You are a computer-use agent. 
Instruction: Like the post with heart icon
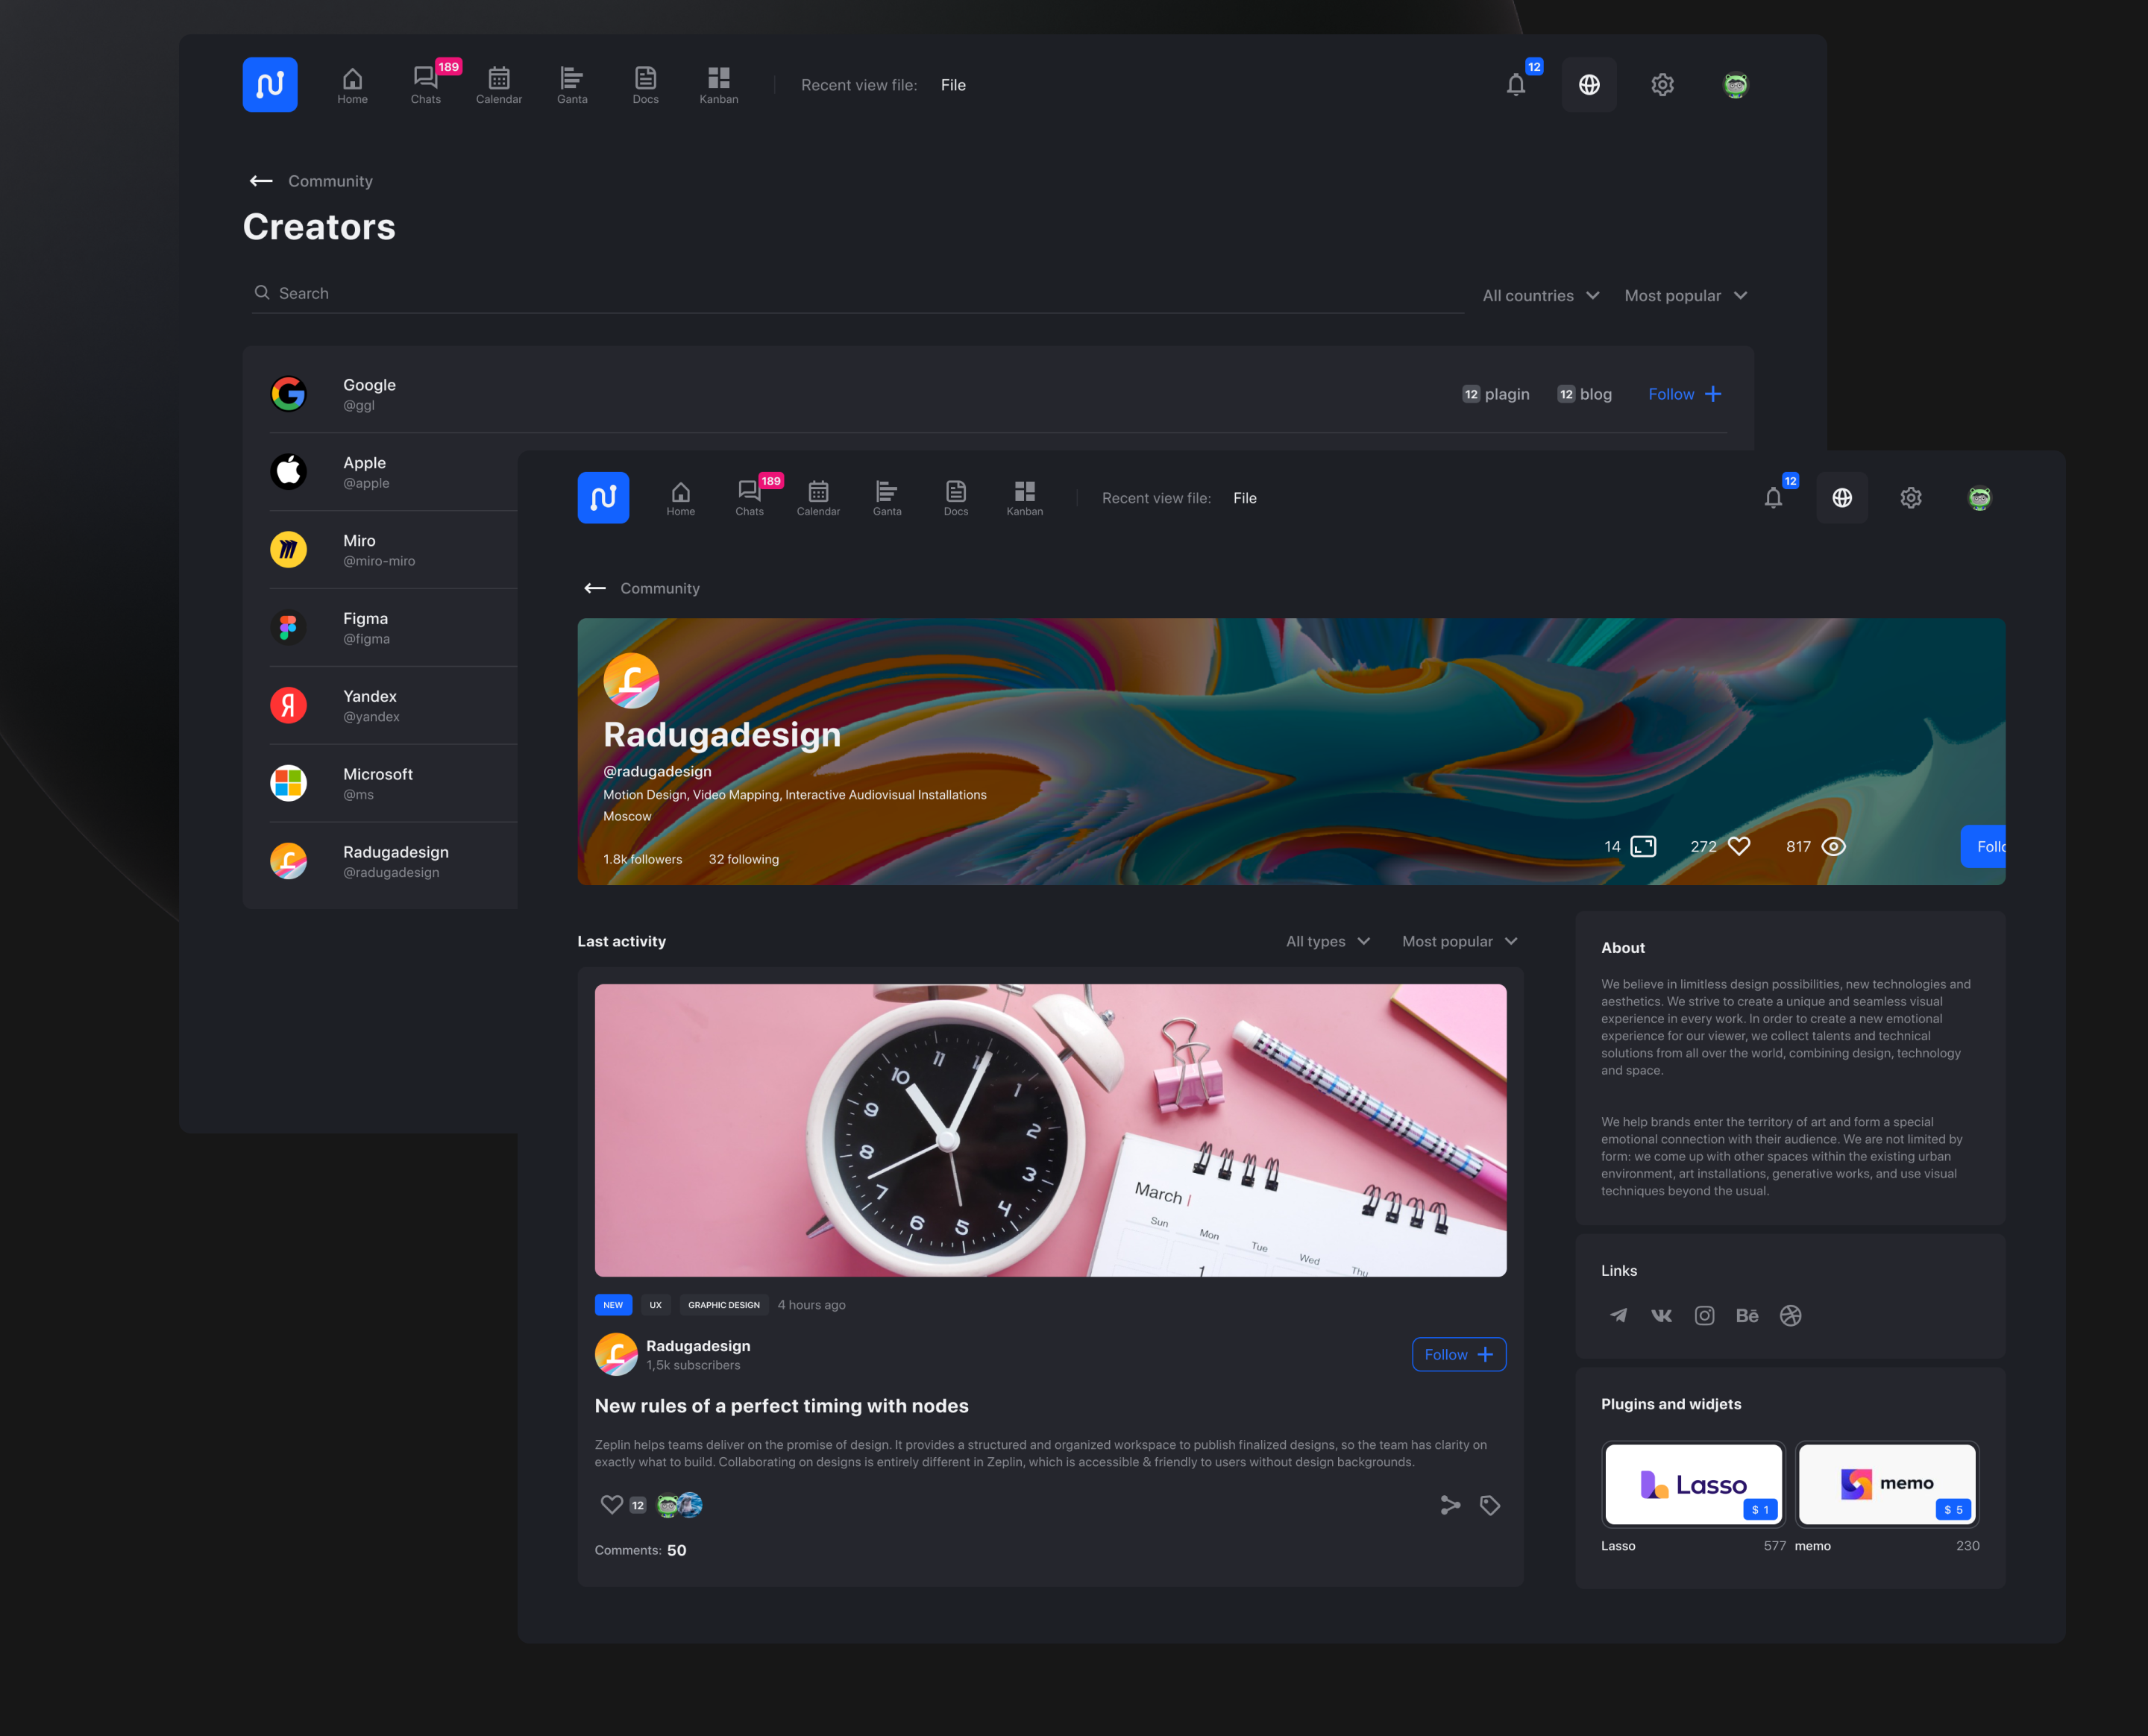(611, 1504)
